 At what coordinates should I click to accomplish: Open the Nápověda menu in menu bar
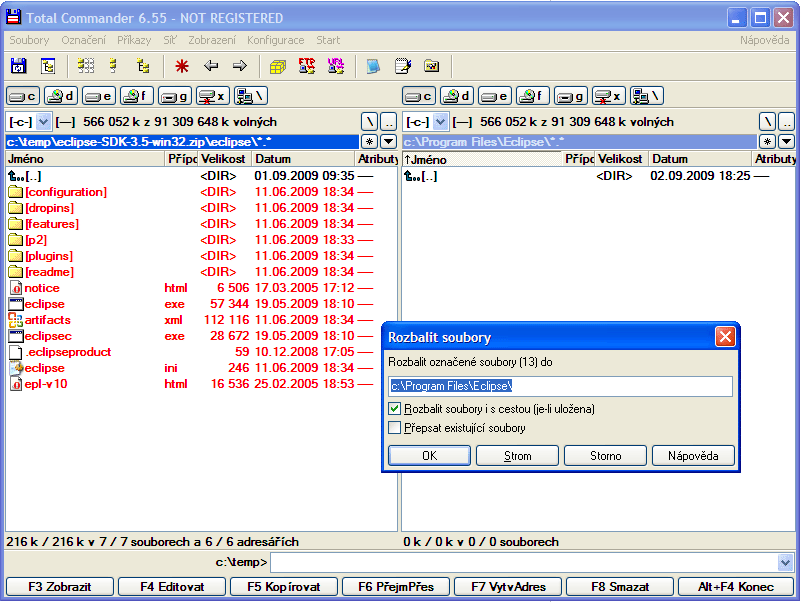coord(764,40)
